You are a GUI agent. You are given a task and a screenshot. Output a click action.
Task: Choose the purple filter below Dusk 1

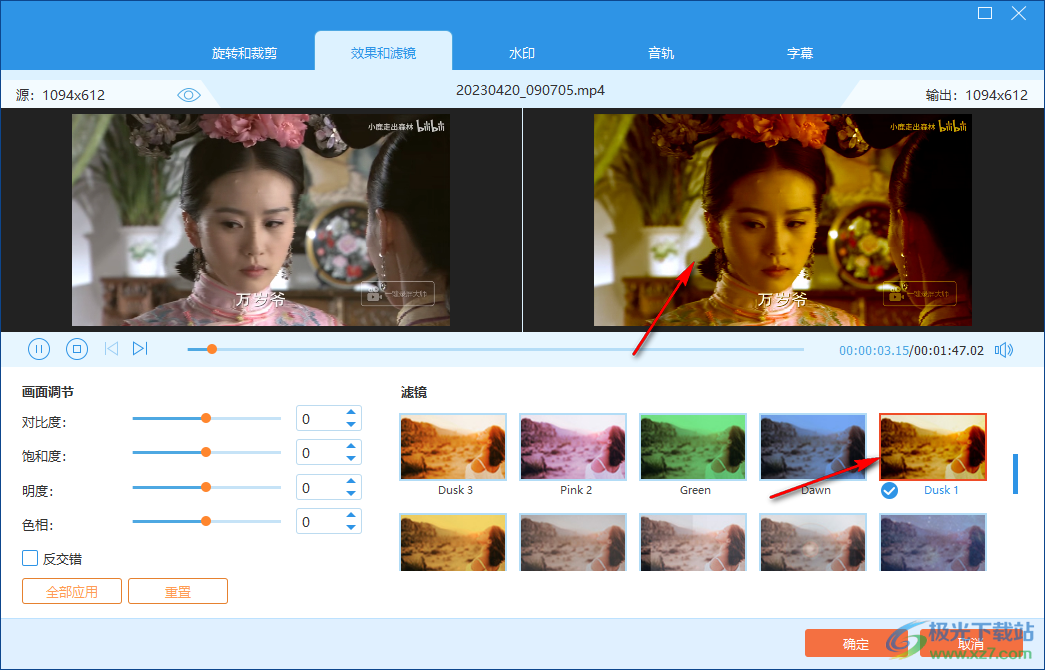pos(933,542)
